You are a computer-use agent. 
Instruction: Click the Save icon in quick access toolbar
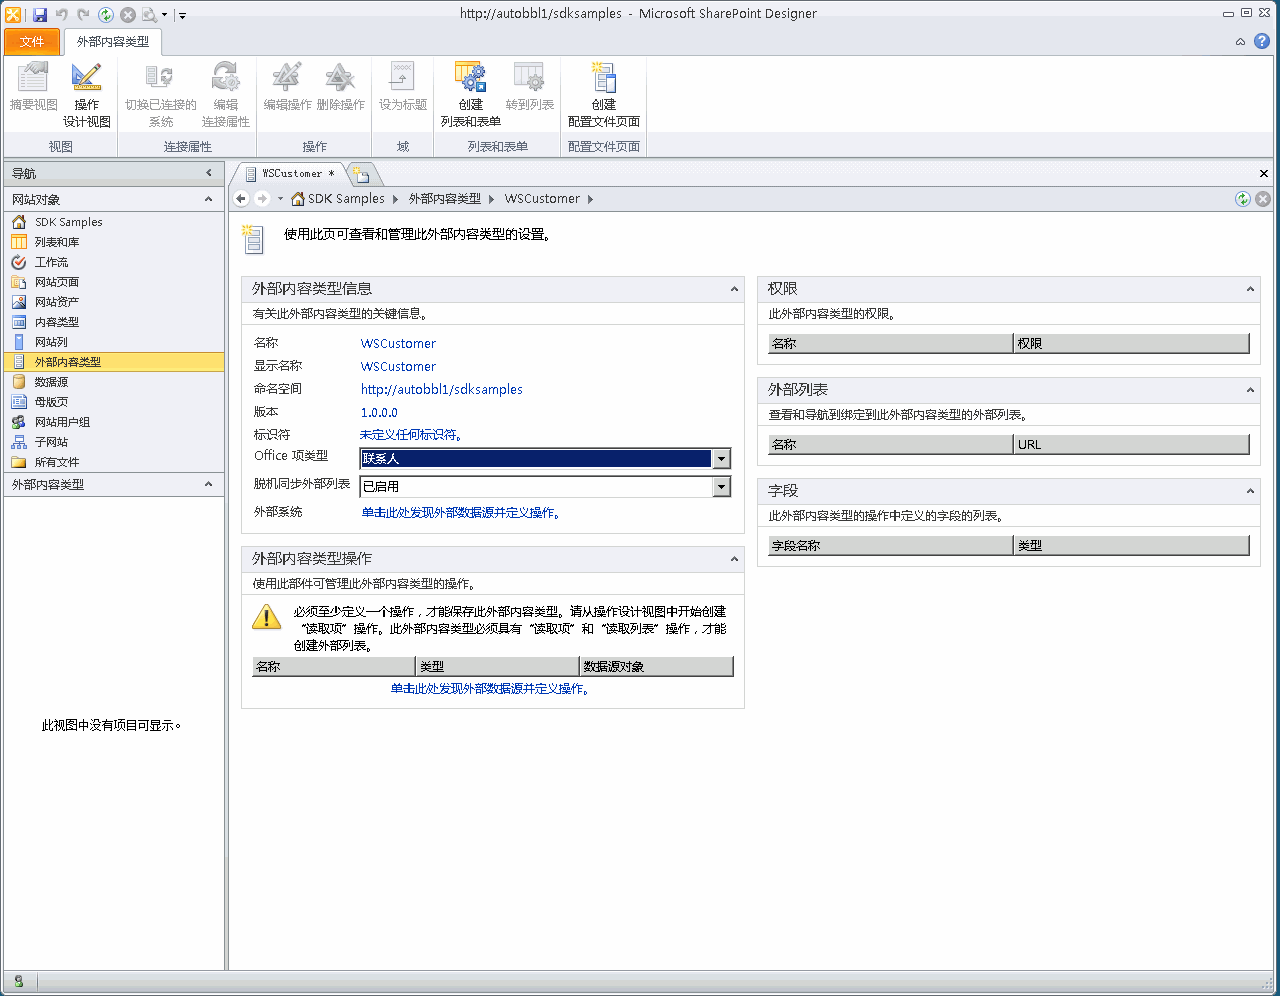click(40, 14)
